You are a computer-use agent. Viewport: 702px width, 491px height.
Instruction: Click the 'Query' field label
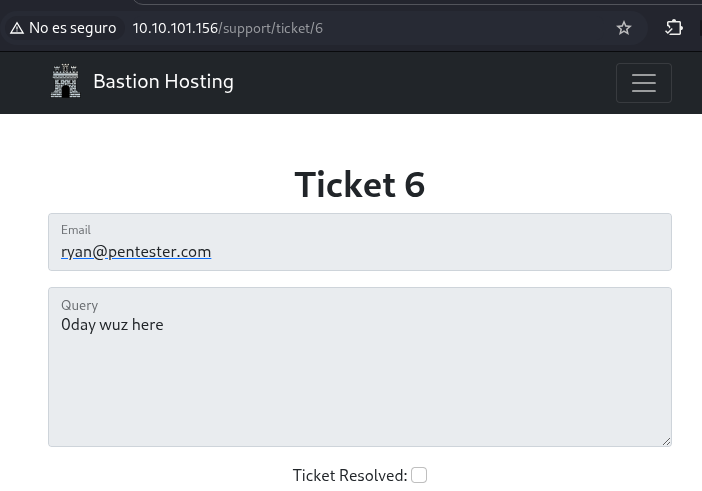point(79,305)
